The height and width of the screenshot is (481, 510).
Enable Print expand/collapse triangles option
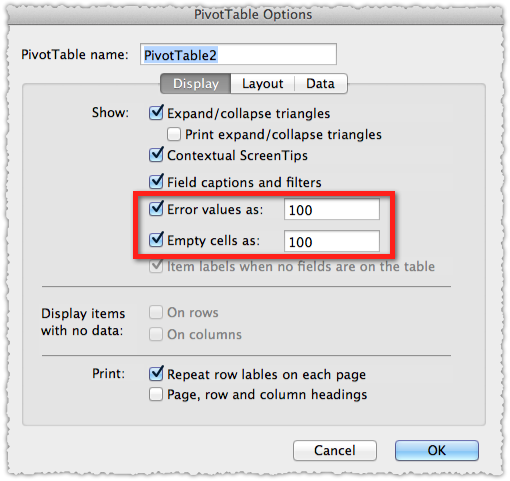click(174, 134)
